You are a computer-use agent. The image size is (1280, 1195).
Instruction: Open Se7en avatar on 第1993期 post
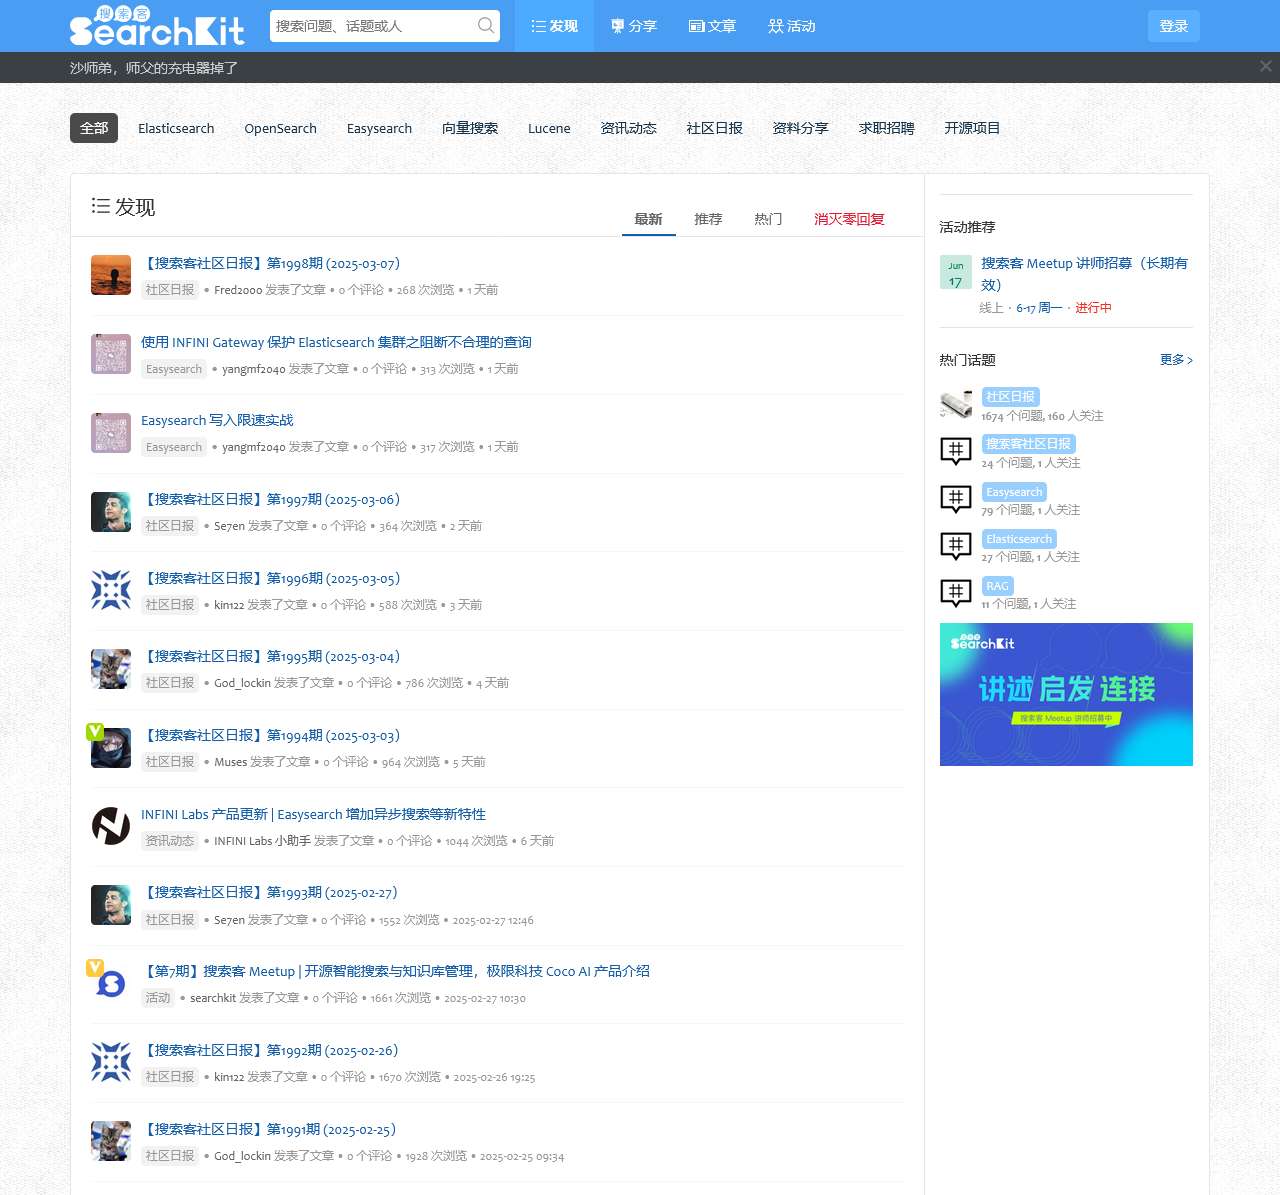[x=111, y=904]
